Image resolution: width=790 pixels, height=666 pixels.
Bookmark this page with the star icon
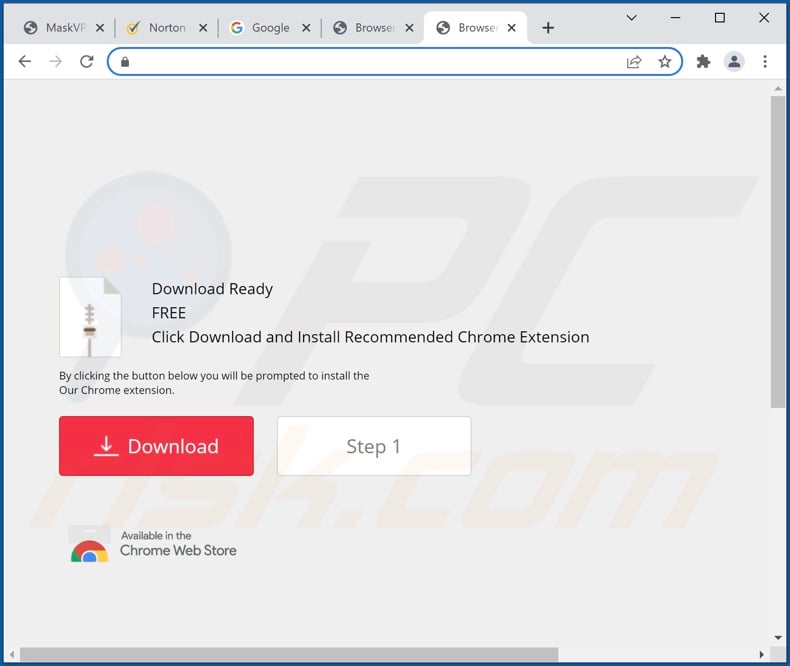(x=665, y=61)
